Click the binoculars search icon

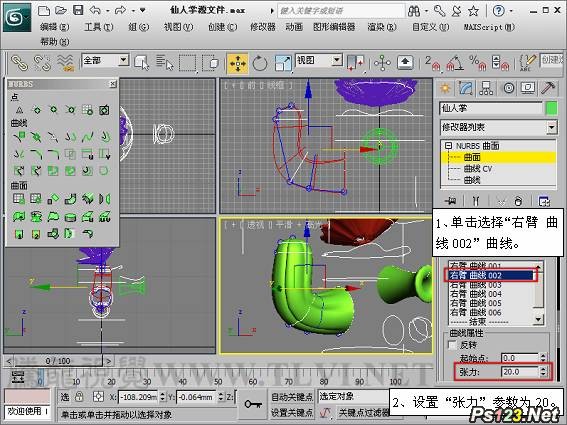click(414, 11)
